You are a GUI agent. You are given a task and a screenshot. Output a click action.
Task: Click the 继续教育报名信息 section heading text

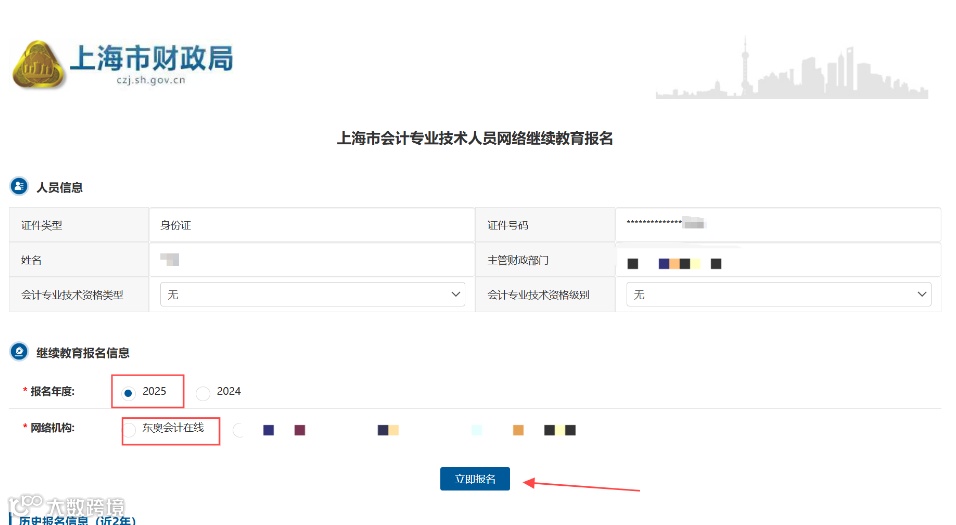click(83, 353)
